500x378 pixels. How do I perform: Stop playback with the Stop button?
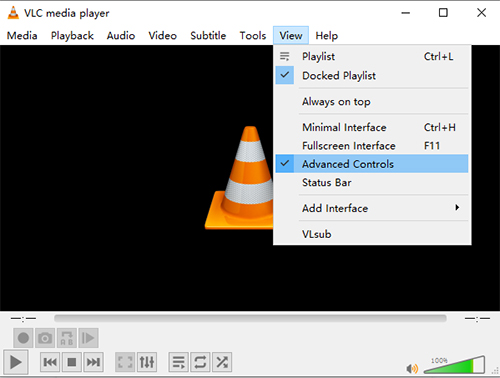[72, 362]
